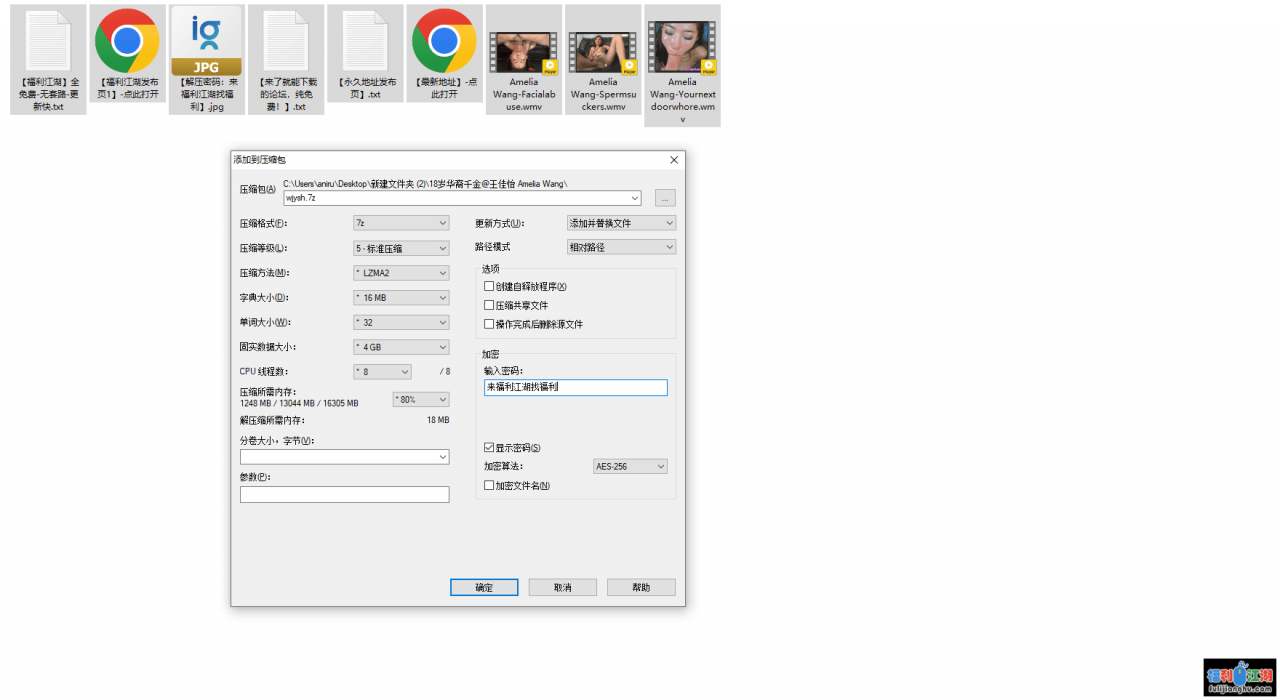The image size is (1280, 700).
Task: Select the 全免费-无套路-更新快.txt text file icon
Action: tap(48, 42)
